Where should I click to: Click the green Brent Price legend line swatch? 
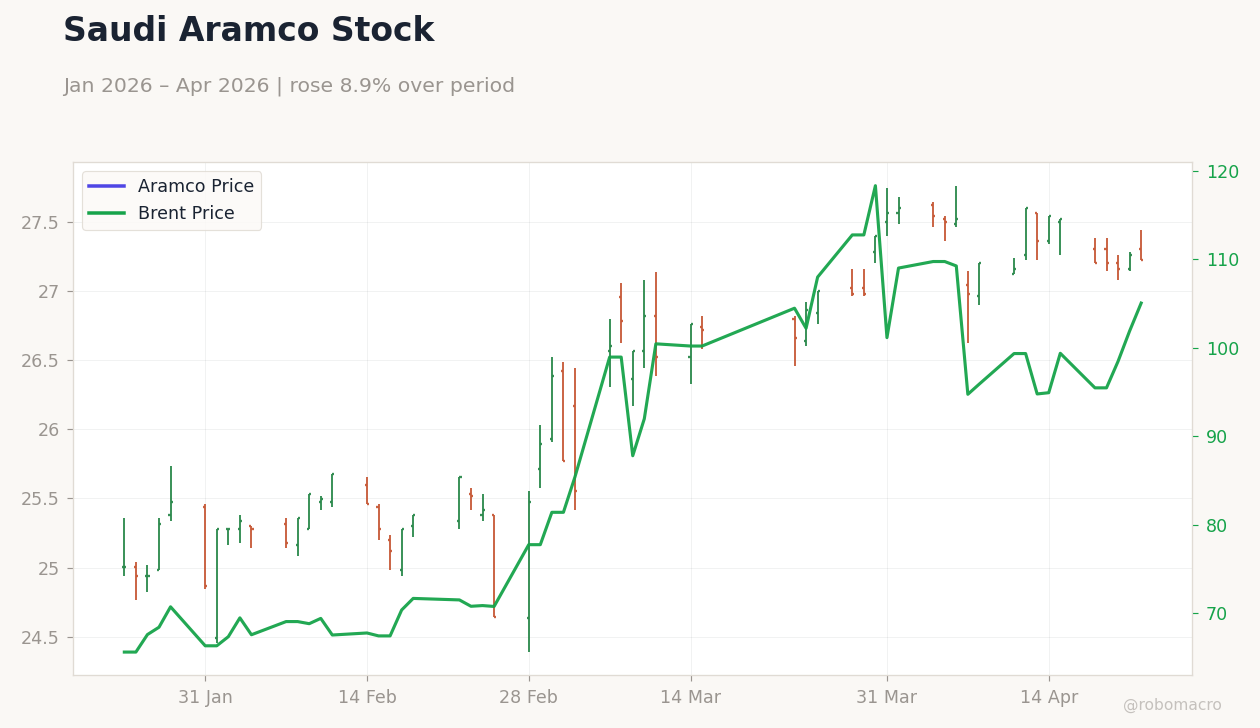(x=107, y=213)
